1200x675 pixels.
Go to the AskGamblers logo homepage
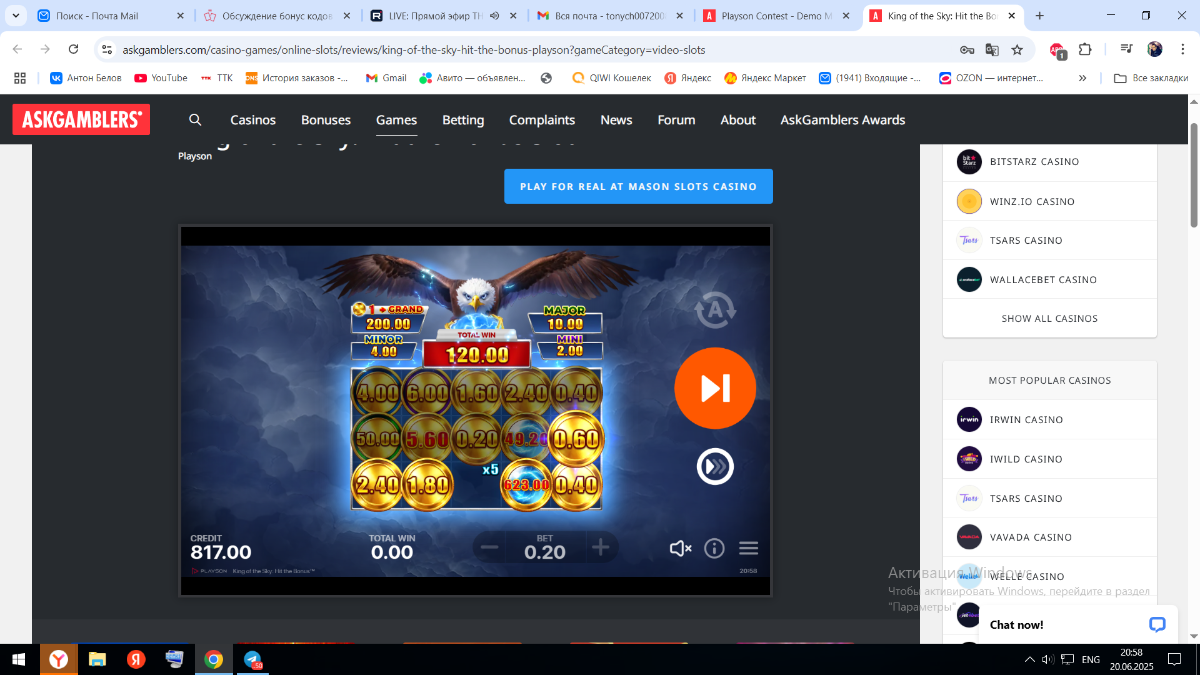point(81,120)
